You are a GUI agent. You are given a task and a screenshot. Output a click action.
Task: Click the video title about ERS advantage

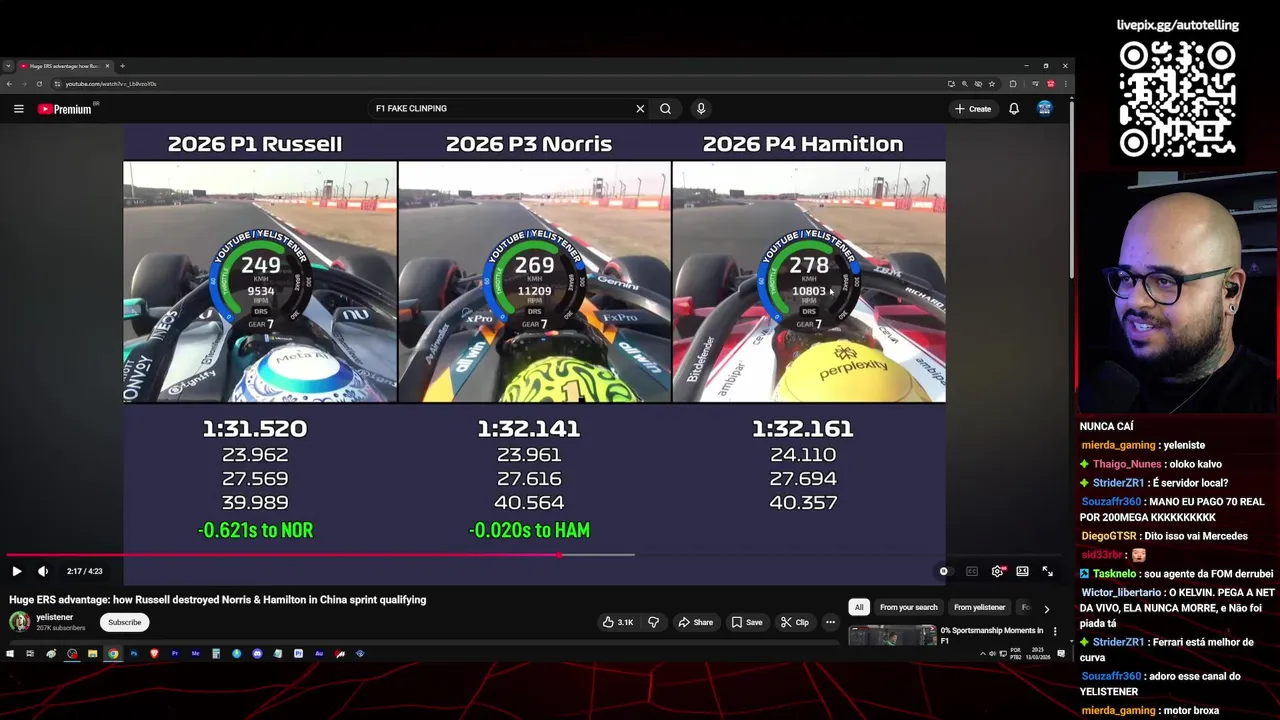pos(218,600)
